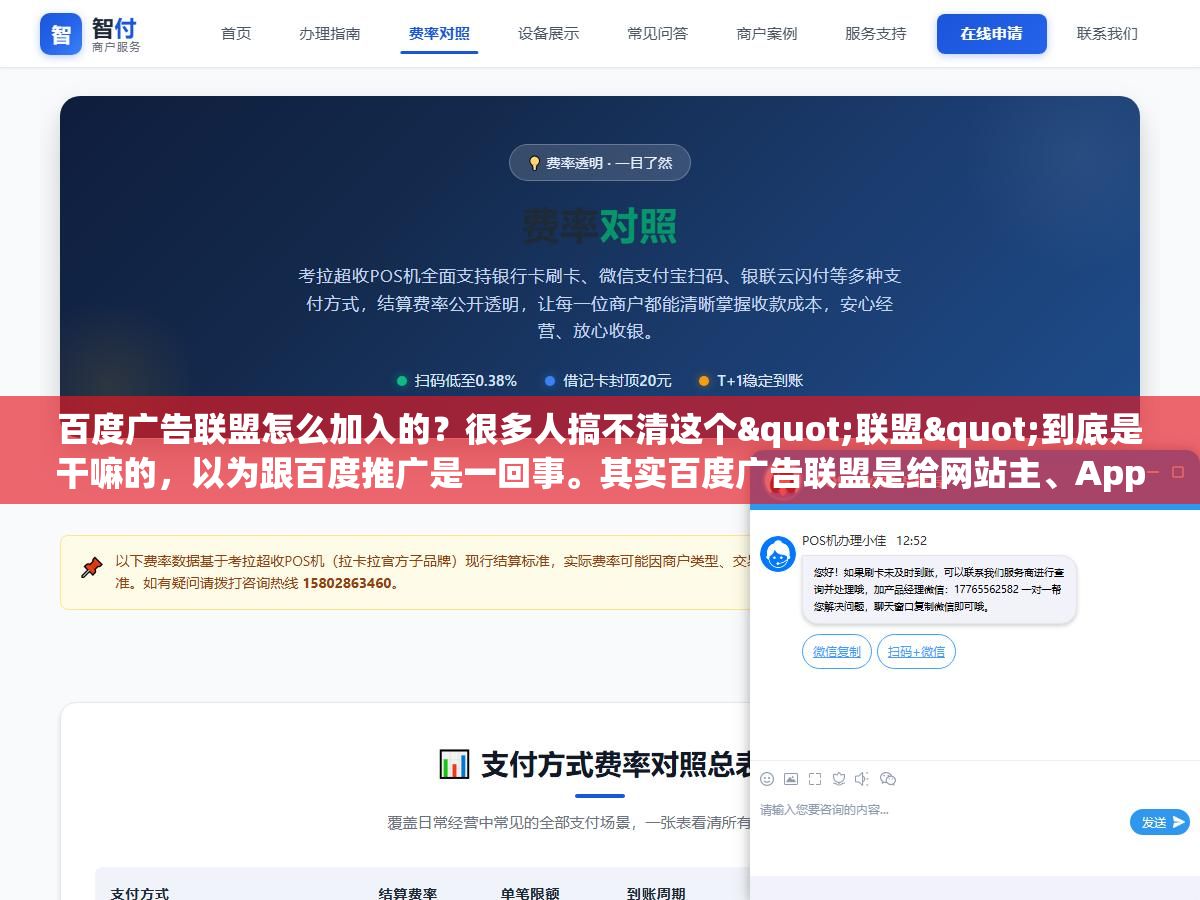Viewport: 1200px width, 900px height.
Task: Open the 首页 nav item
Action: tap(236, 33)
